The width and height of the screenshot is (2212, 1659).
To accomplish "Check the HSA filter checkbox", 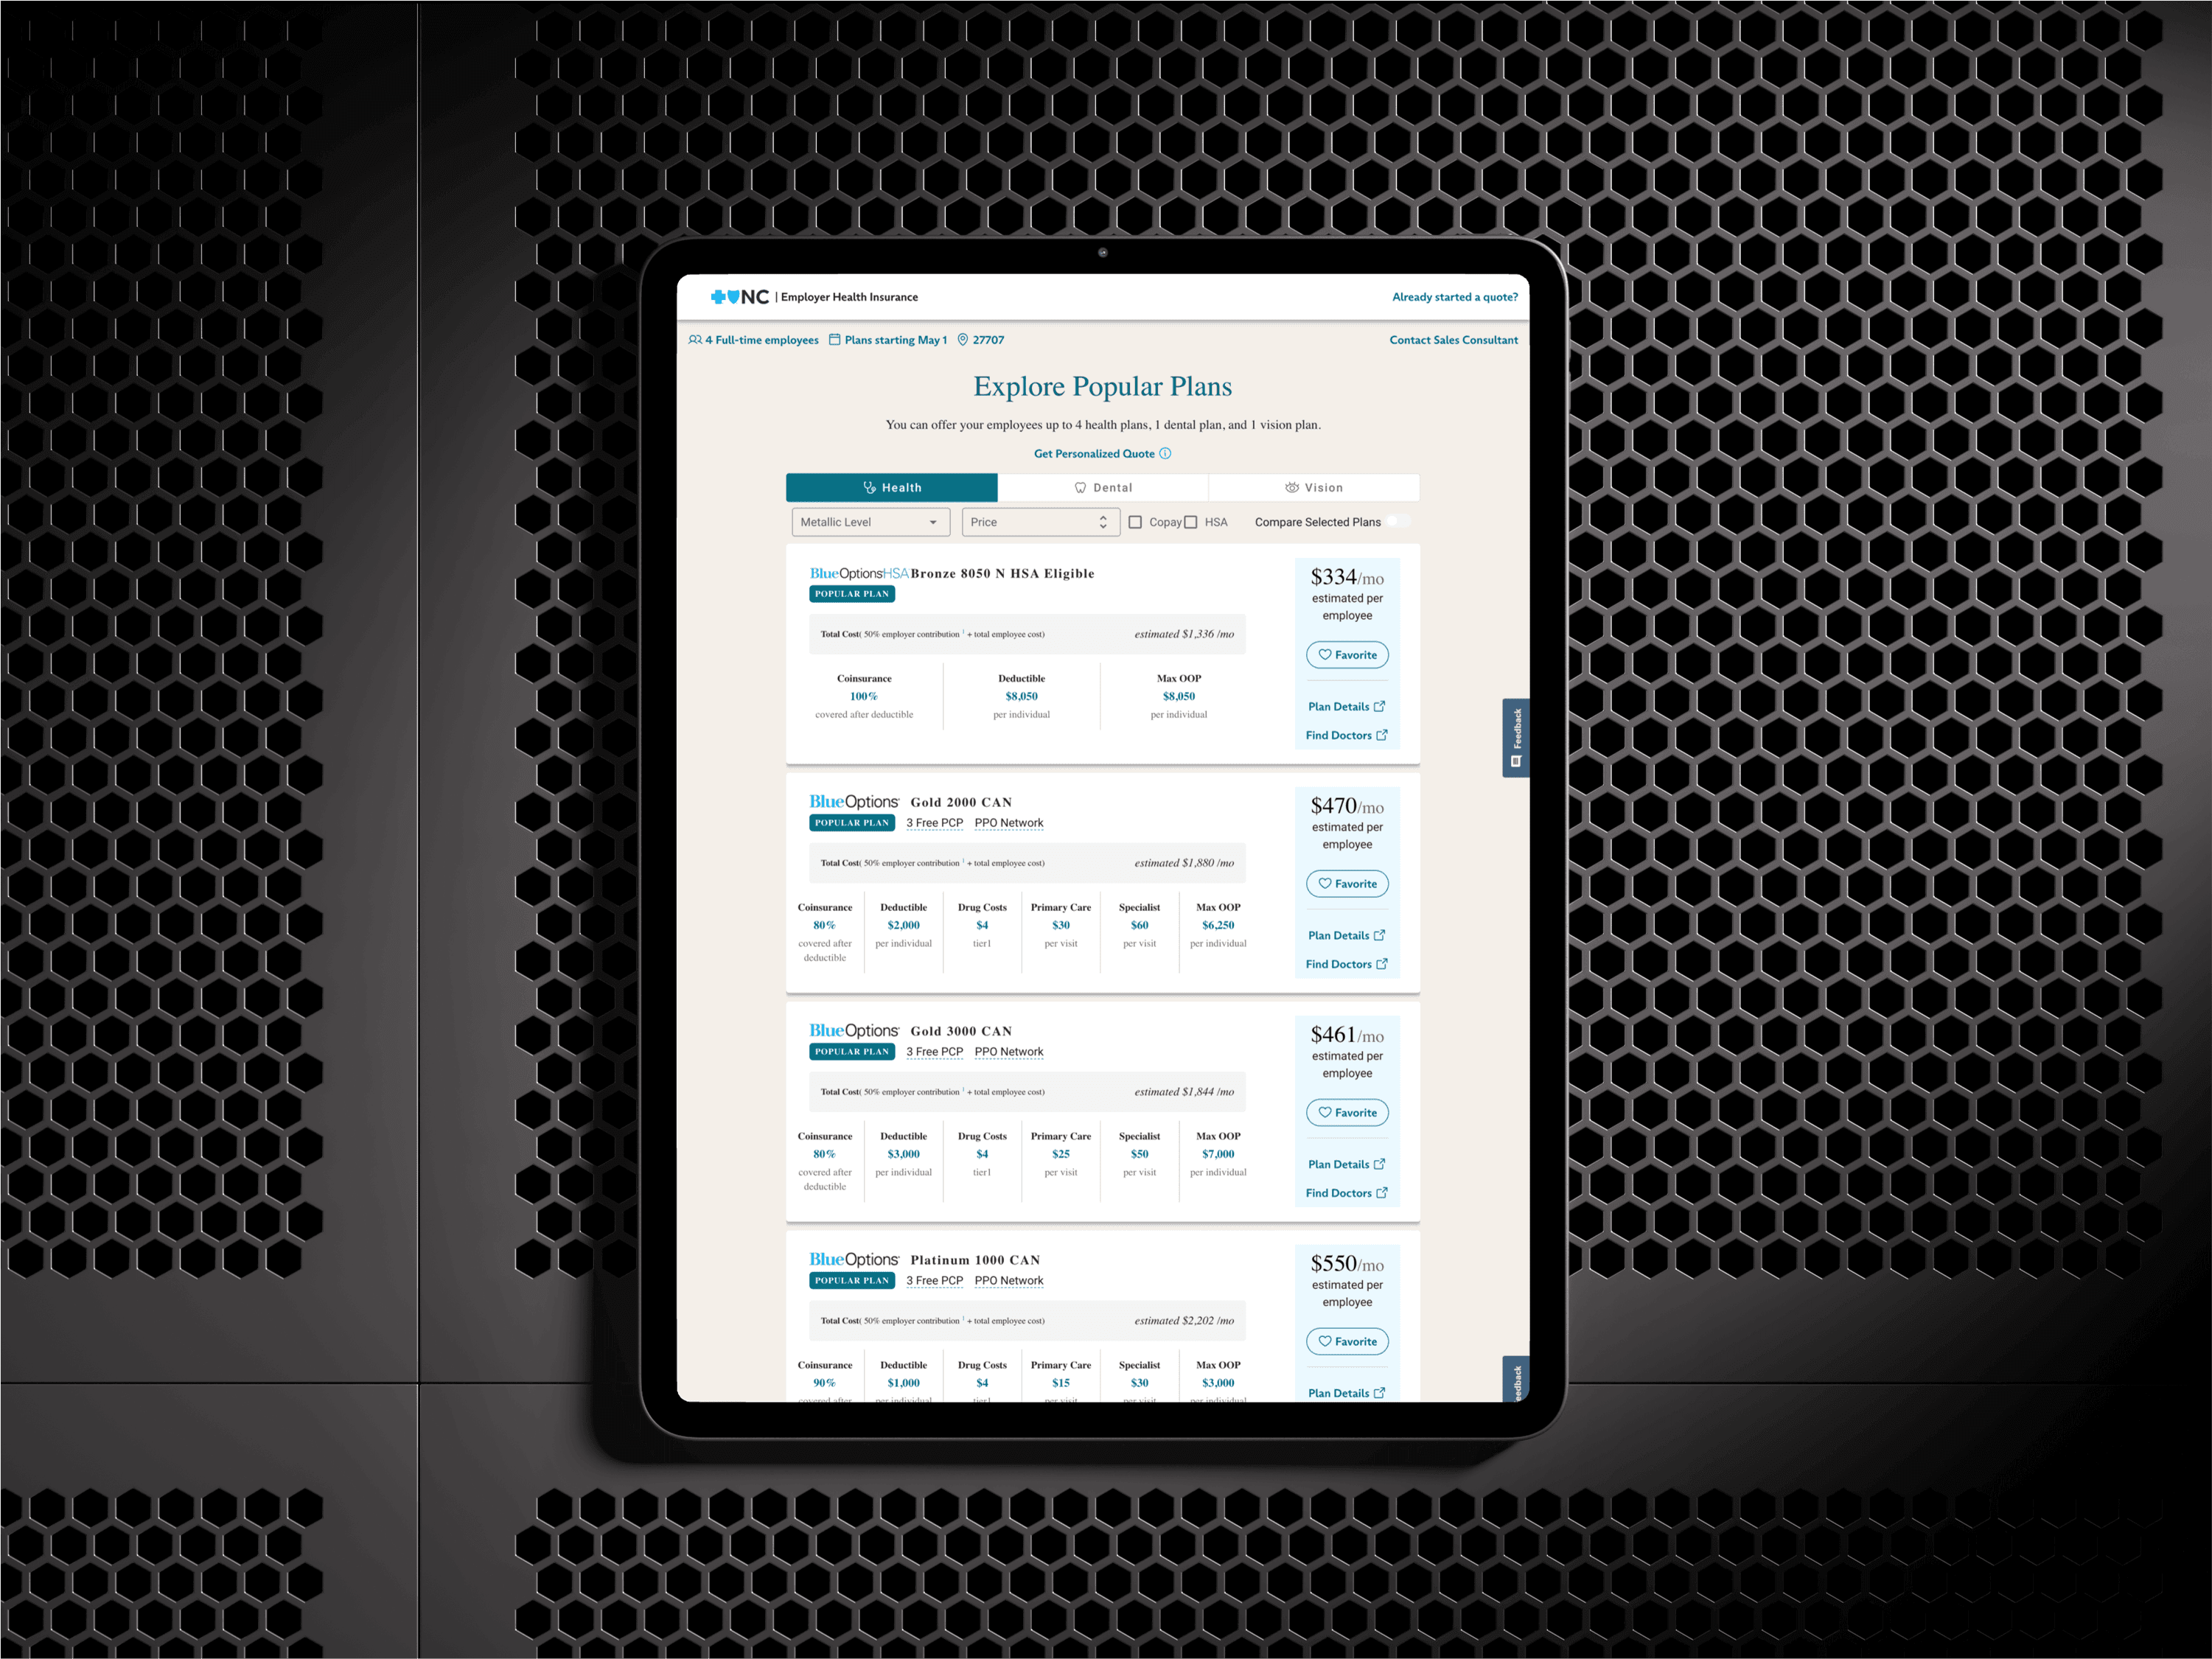I will [x=1190, y=522].
